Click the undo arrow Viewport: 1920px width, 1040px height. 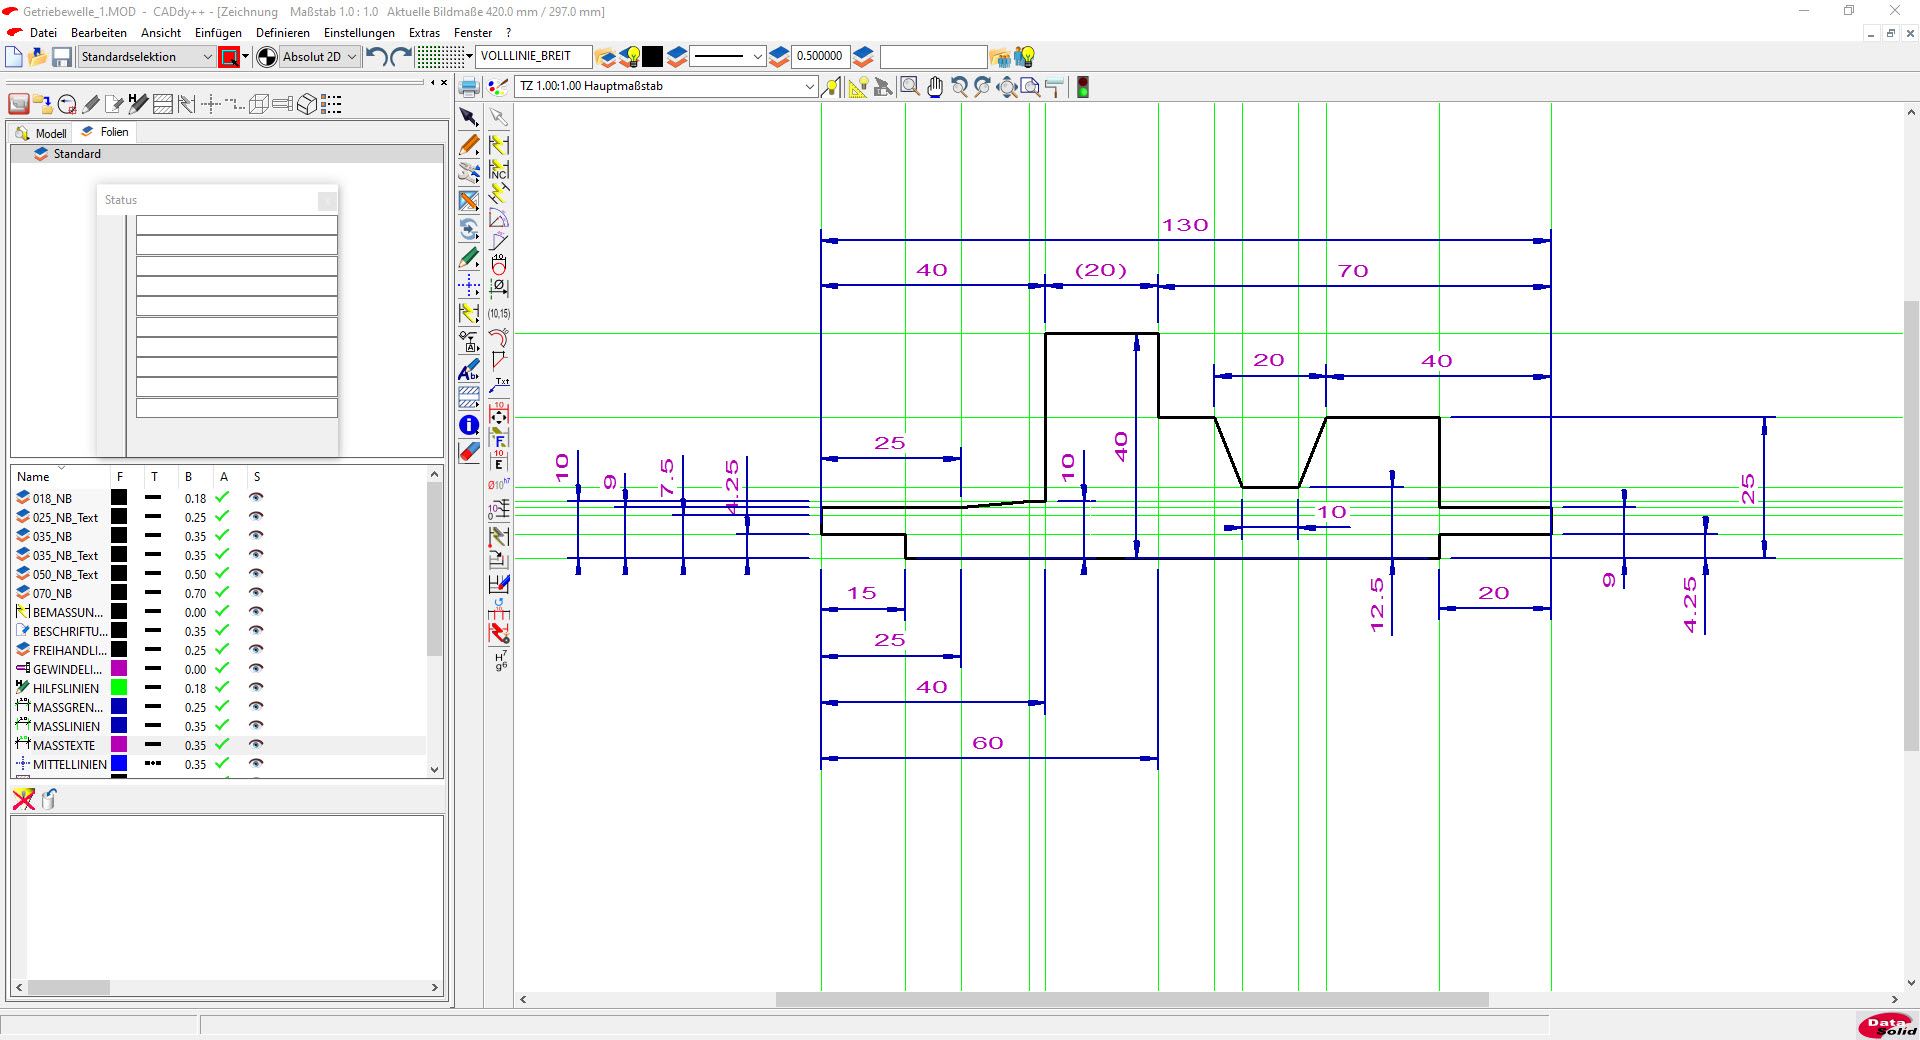point(377,57)
